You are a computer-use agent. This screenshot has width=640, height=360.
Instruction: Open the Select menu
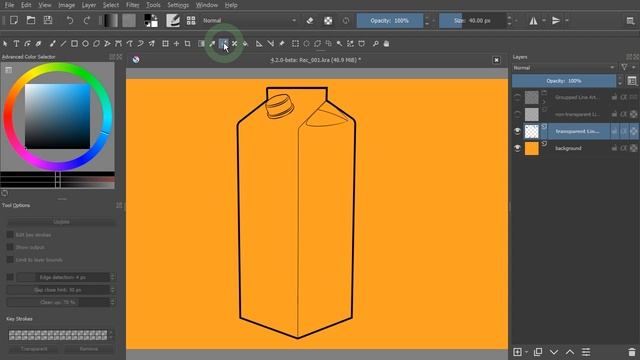(x=111, y=5)
